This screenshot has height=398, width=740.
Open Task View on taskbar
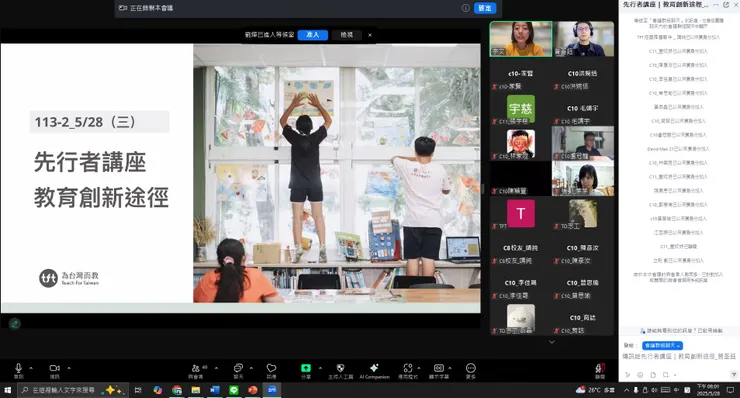pyautogui.click(x=138, y=390)
